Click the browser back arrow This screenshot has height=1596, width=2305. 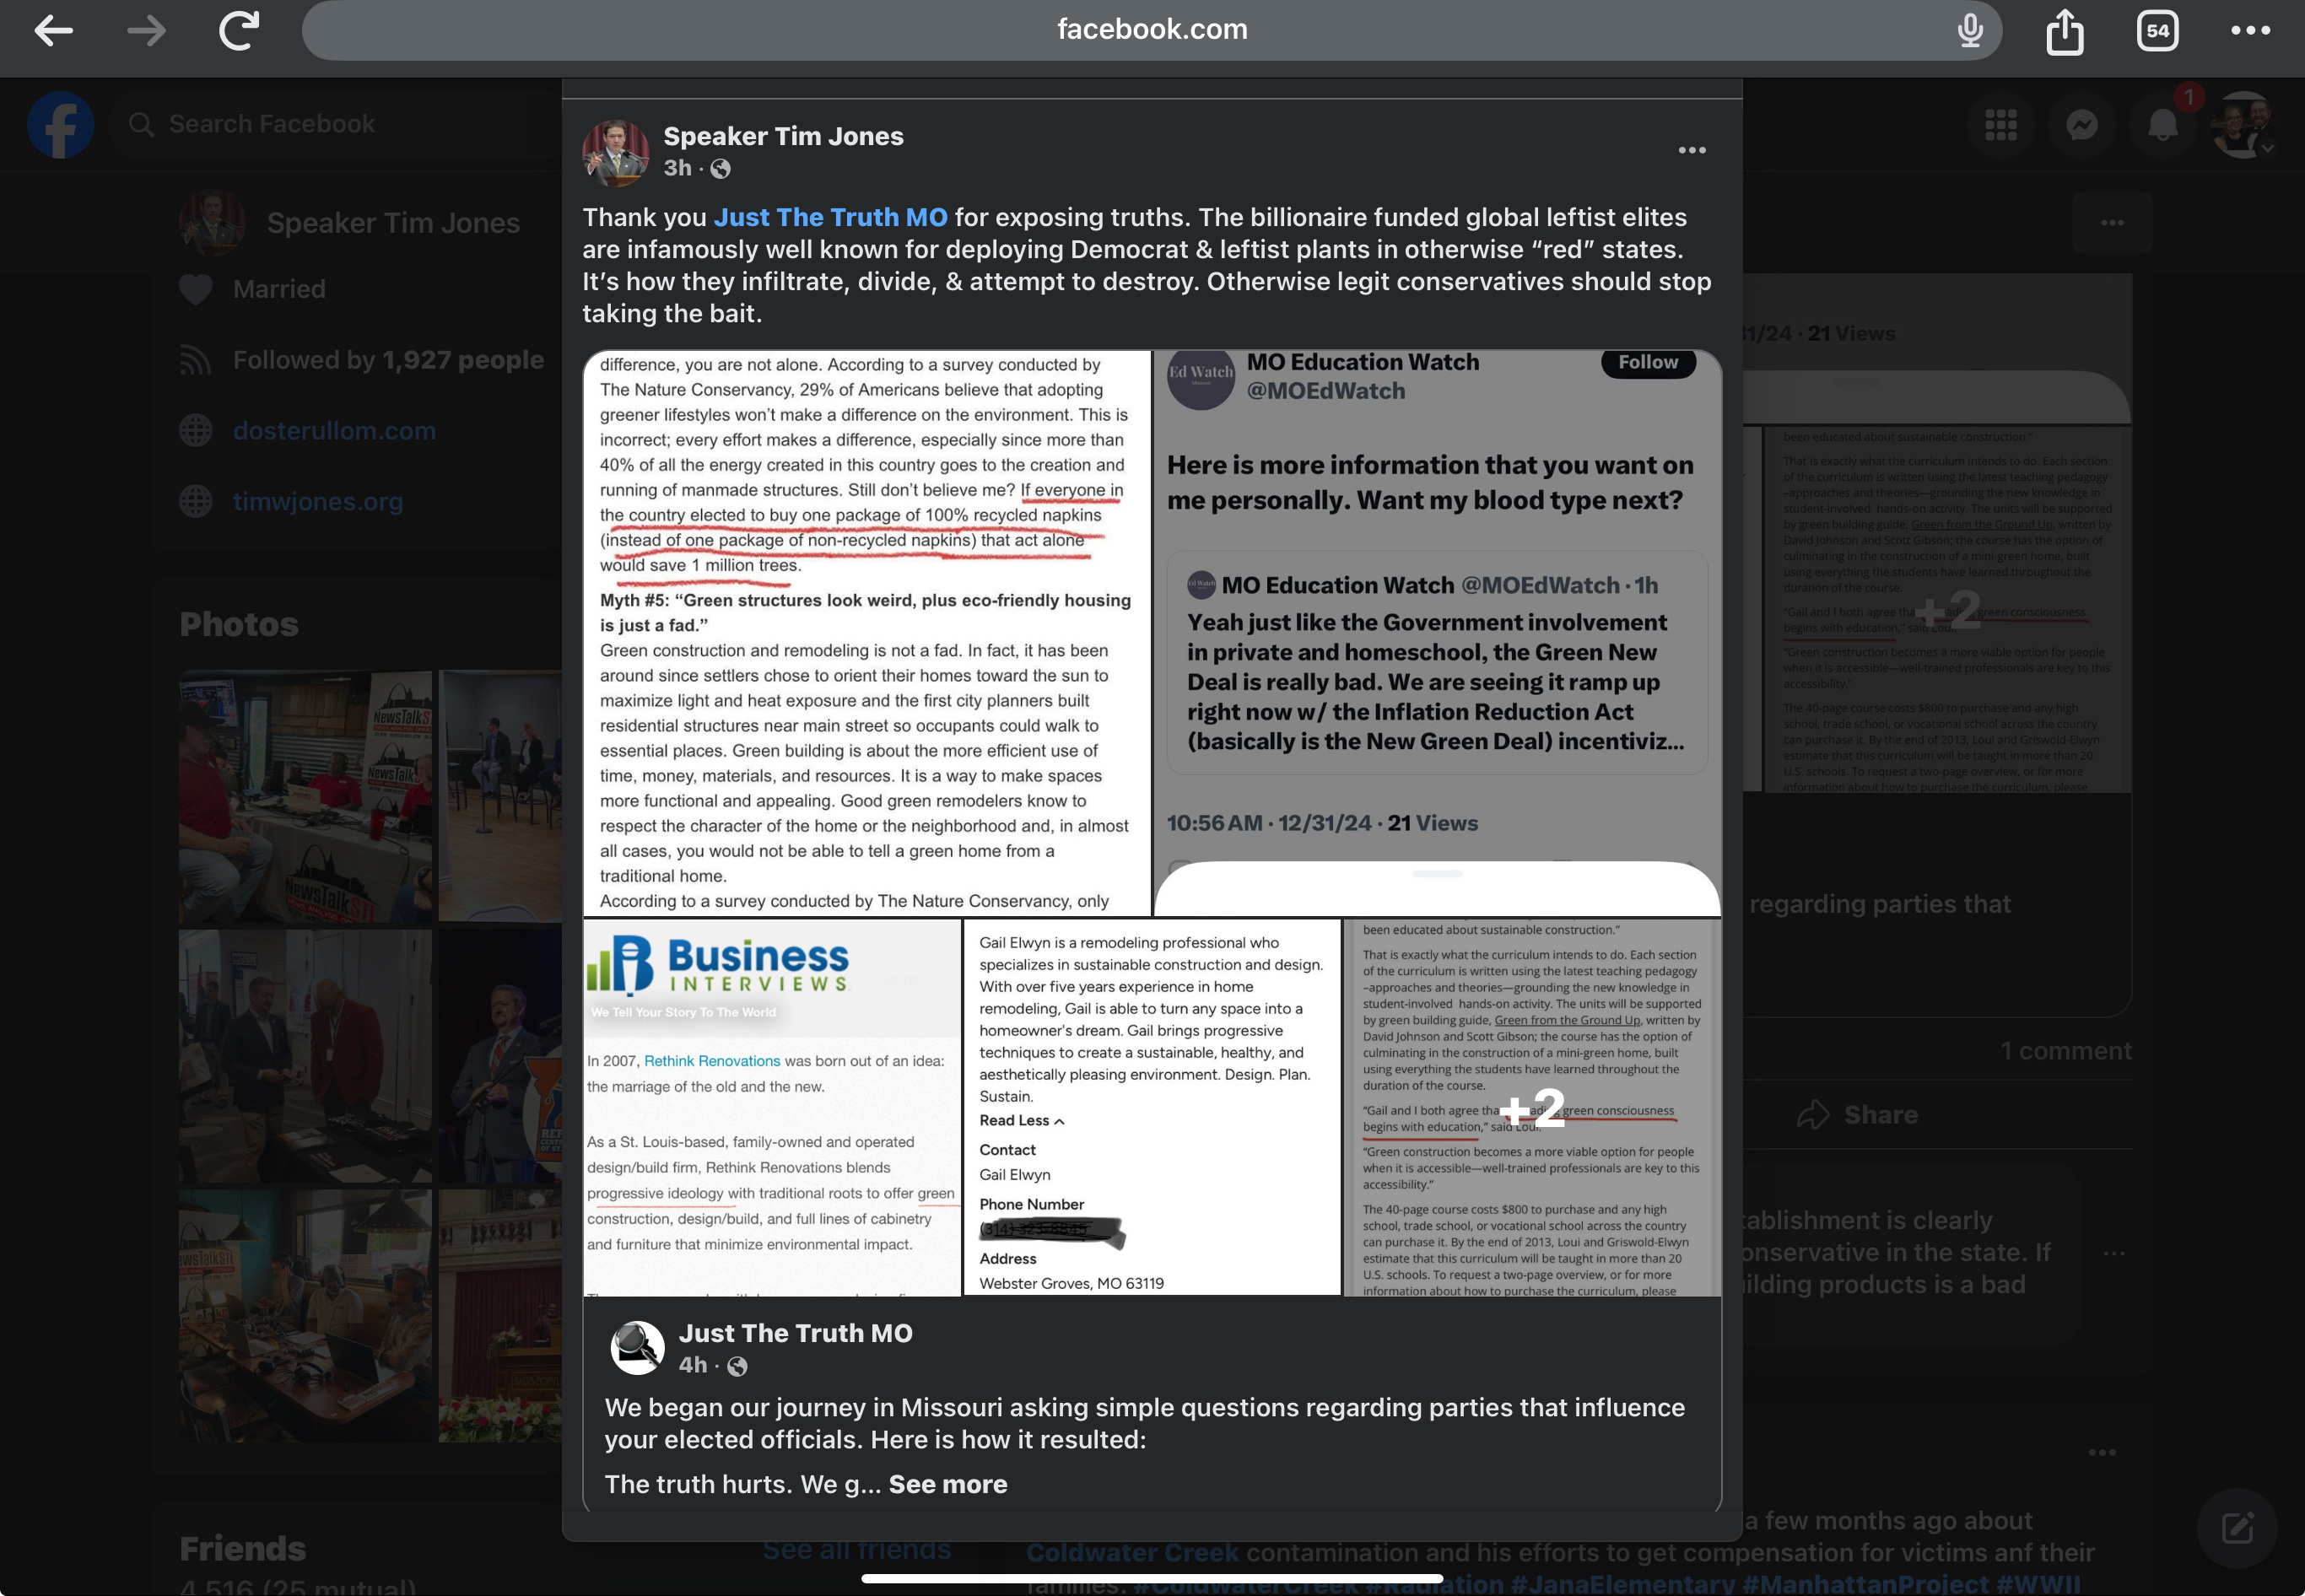point(53,31)
